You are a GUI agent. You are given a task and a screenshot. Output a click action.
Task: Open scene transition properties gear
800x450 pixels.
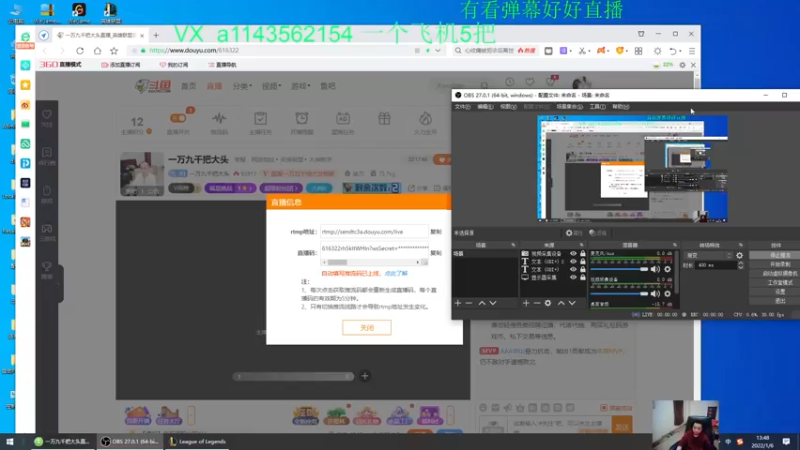tap(739, 255)
